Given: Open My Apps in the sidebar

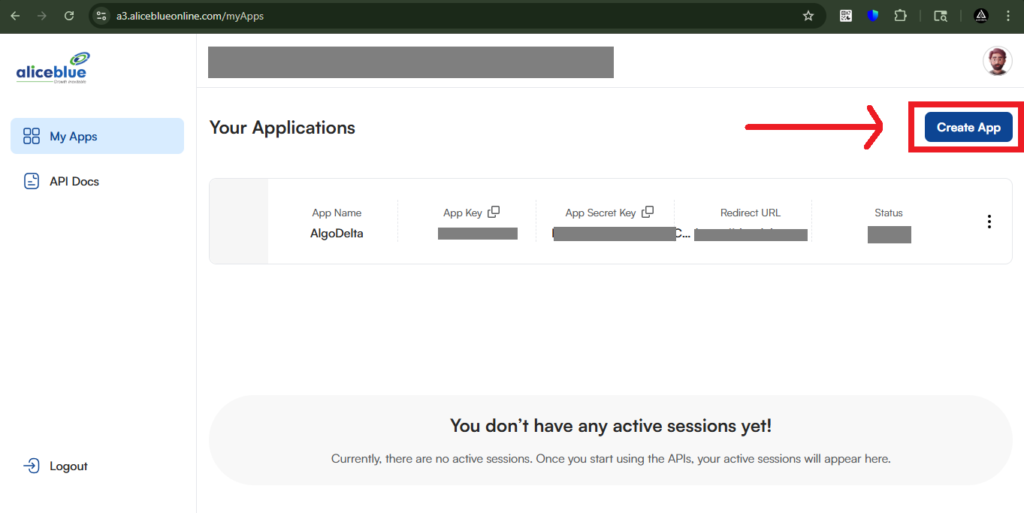Looking at the screenshot, I should pyautogui.click(x=97, y=136).
